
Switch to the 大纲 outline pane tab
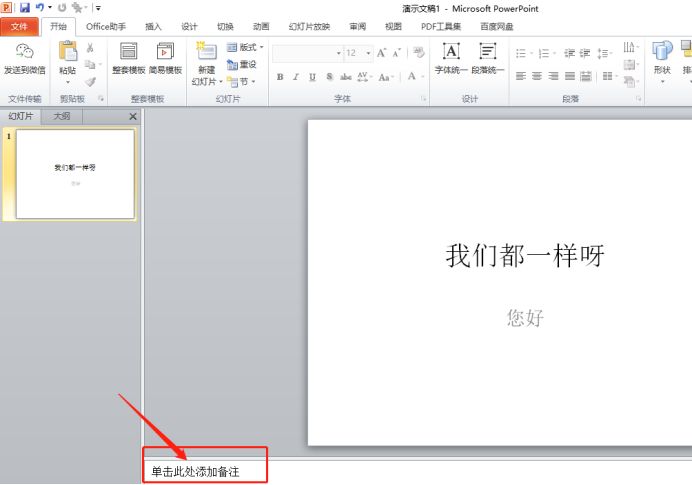point(62,117)
